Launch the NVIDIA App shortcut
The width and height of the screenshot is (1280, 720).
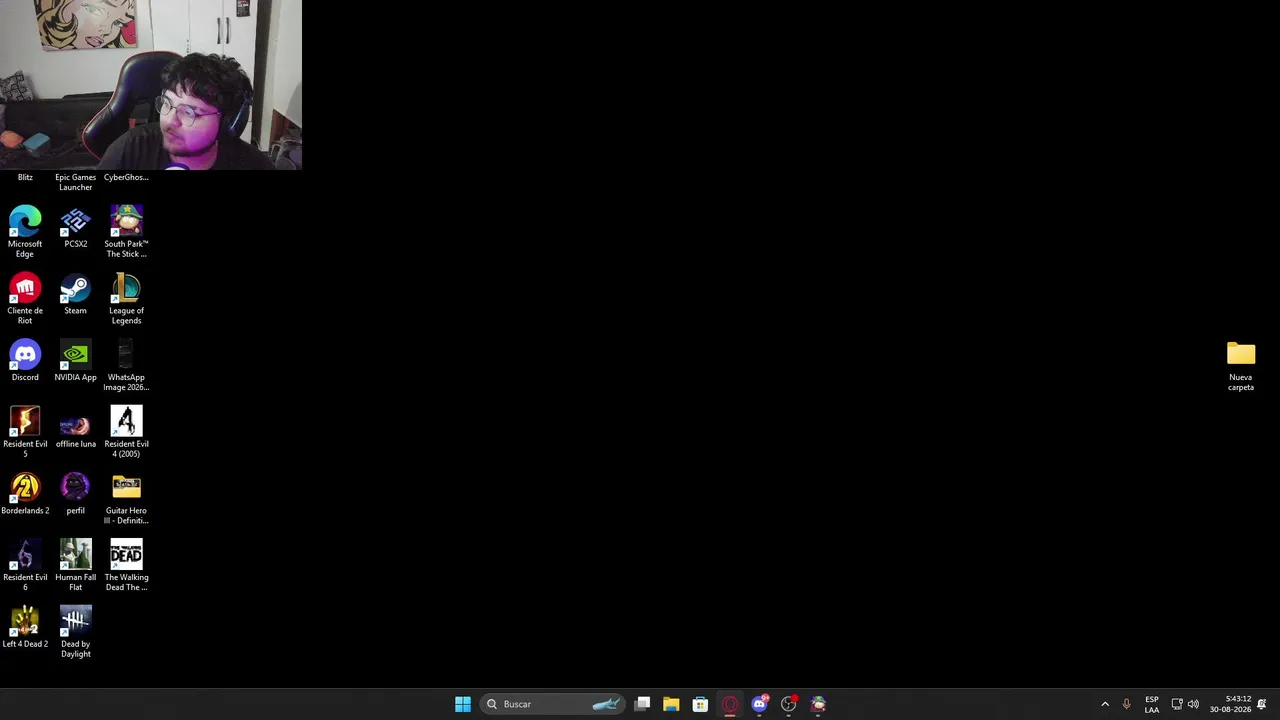click(x=75, y=361)
